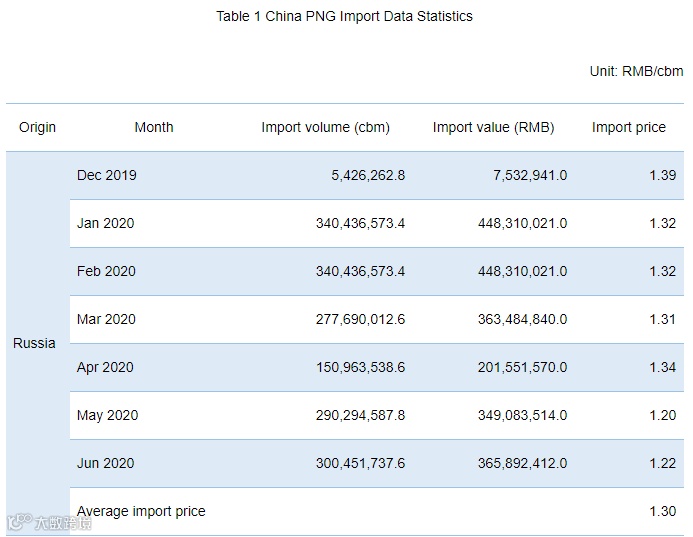Click the import value 365,892,412.0

point(522,464)
